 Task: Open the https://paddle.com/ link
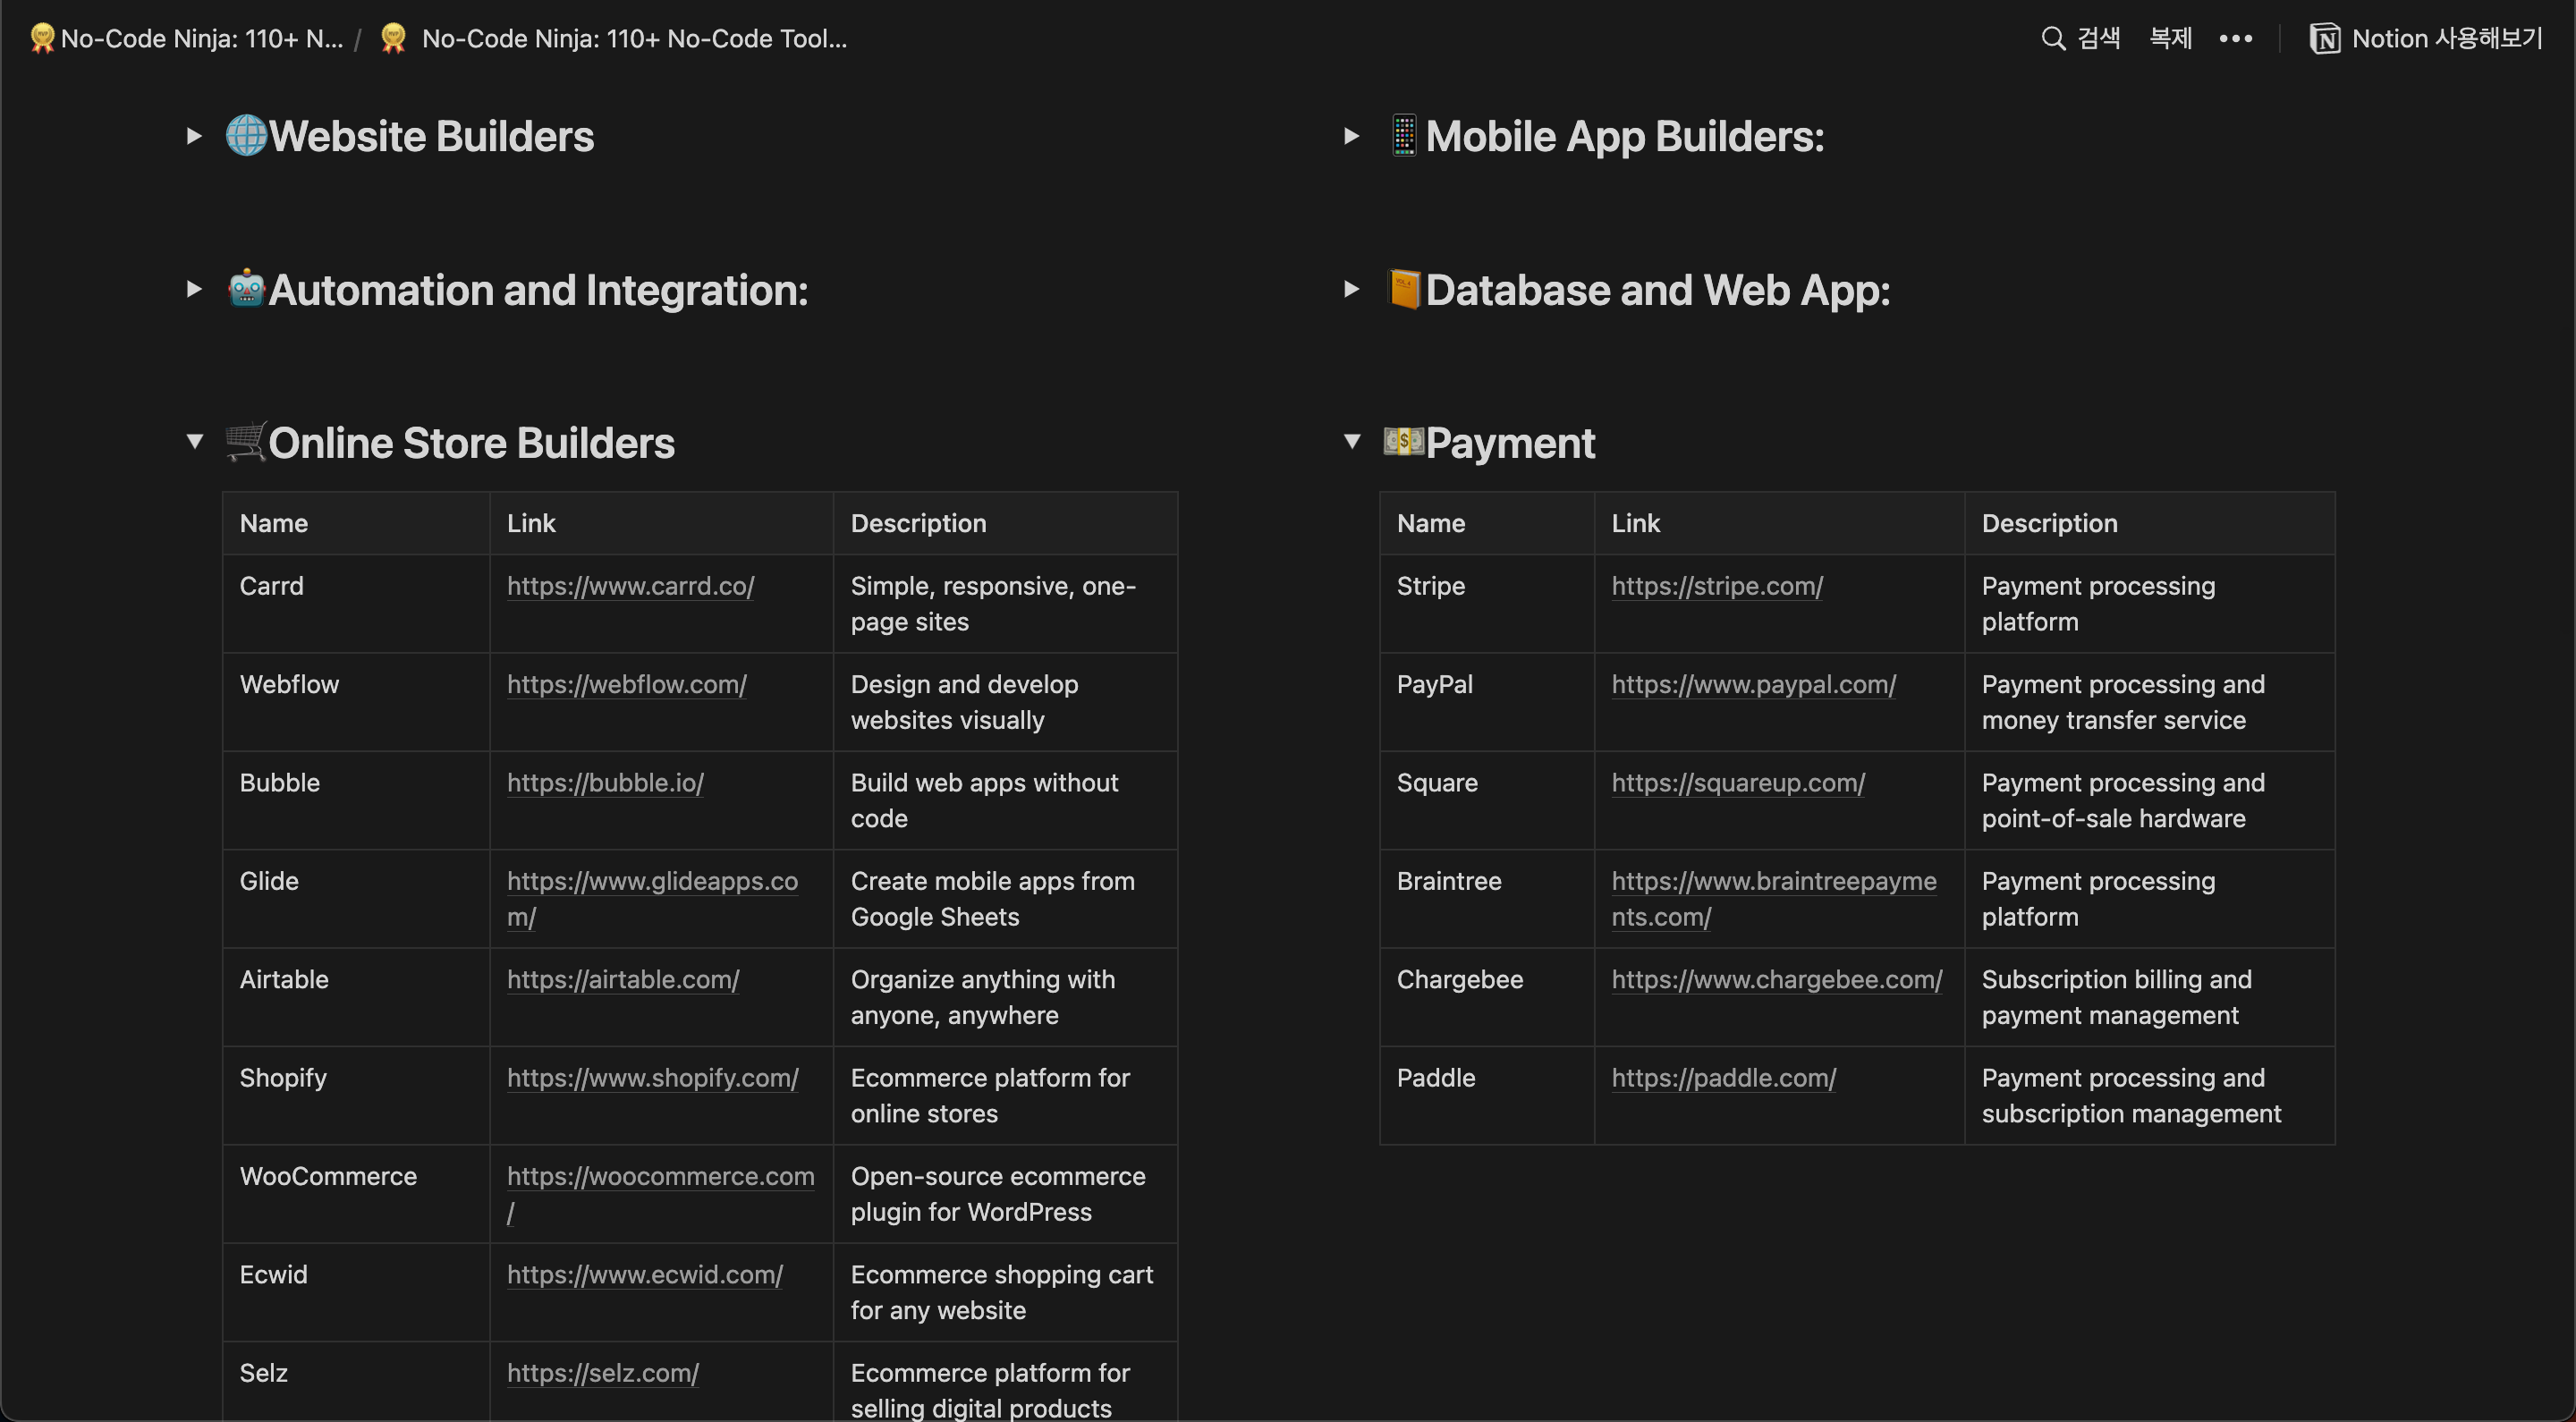click(1724, 1077)
